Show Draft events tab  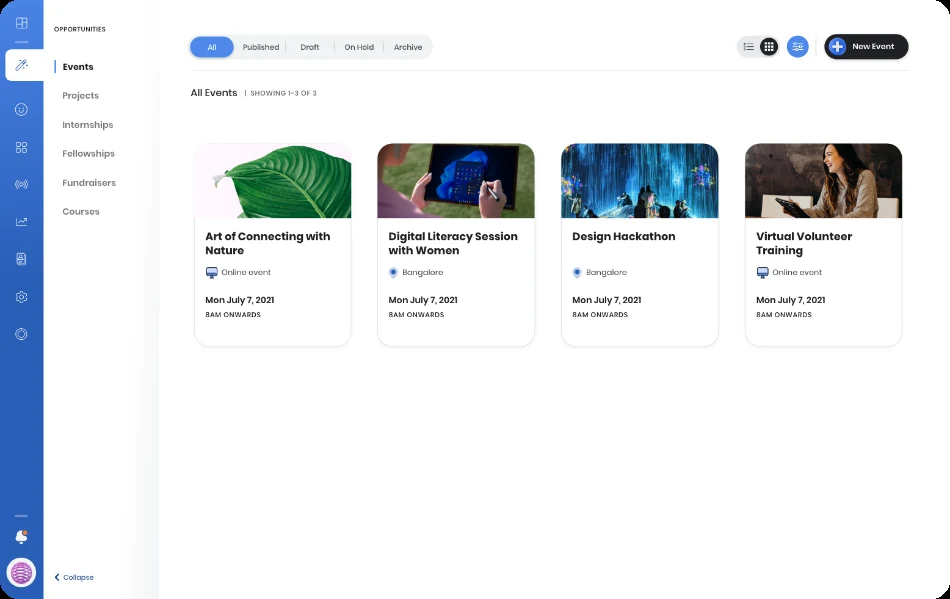[x=310, y=47]
